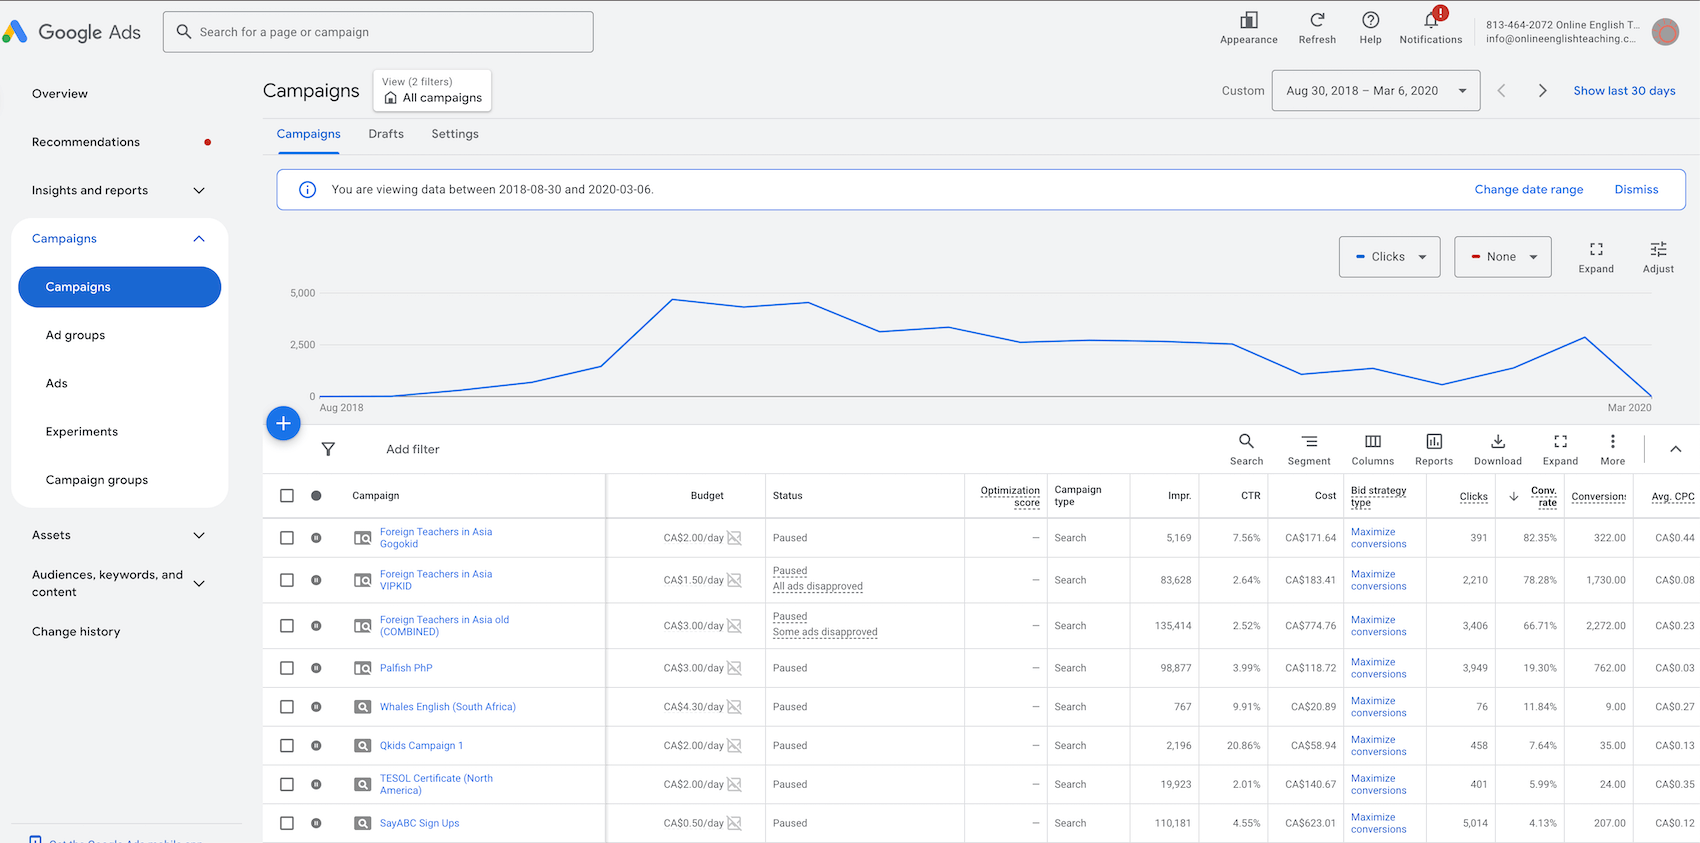Open the SayABC Sign Ups campaign link
Image resolution: width=1700 pixels, height=843 pixels.
pos(420,824)
